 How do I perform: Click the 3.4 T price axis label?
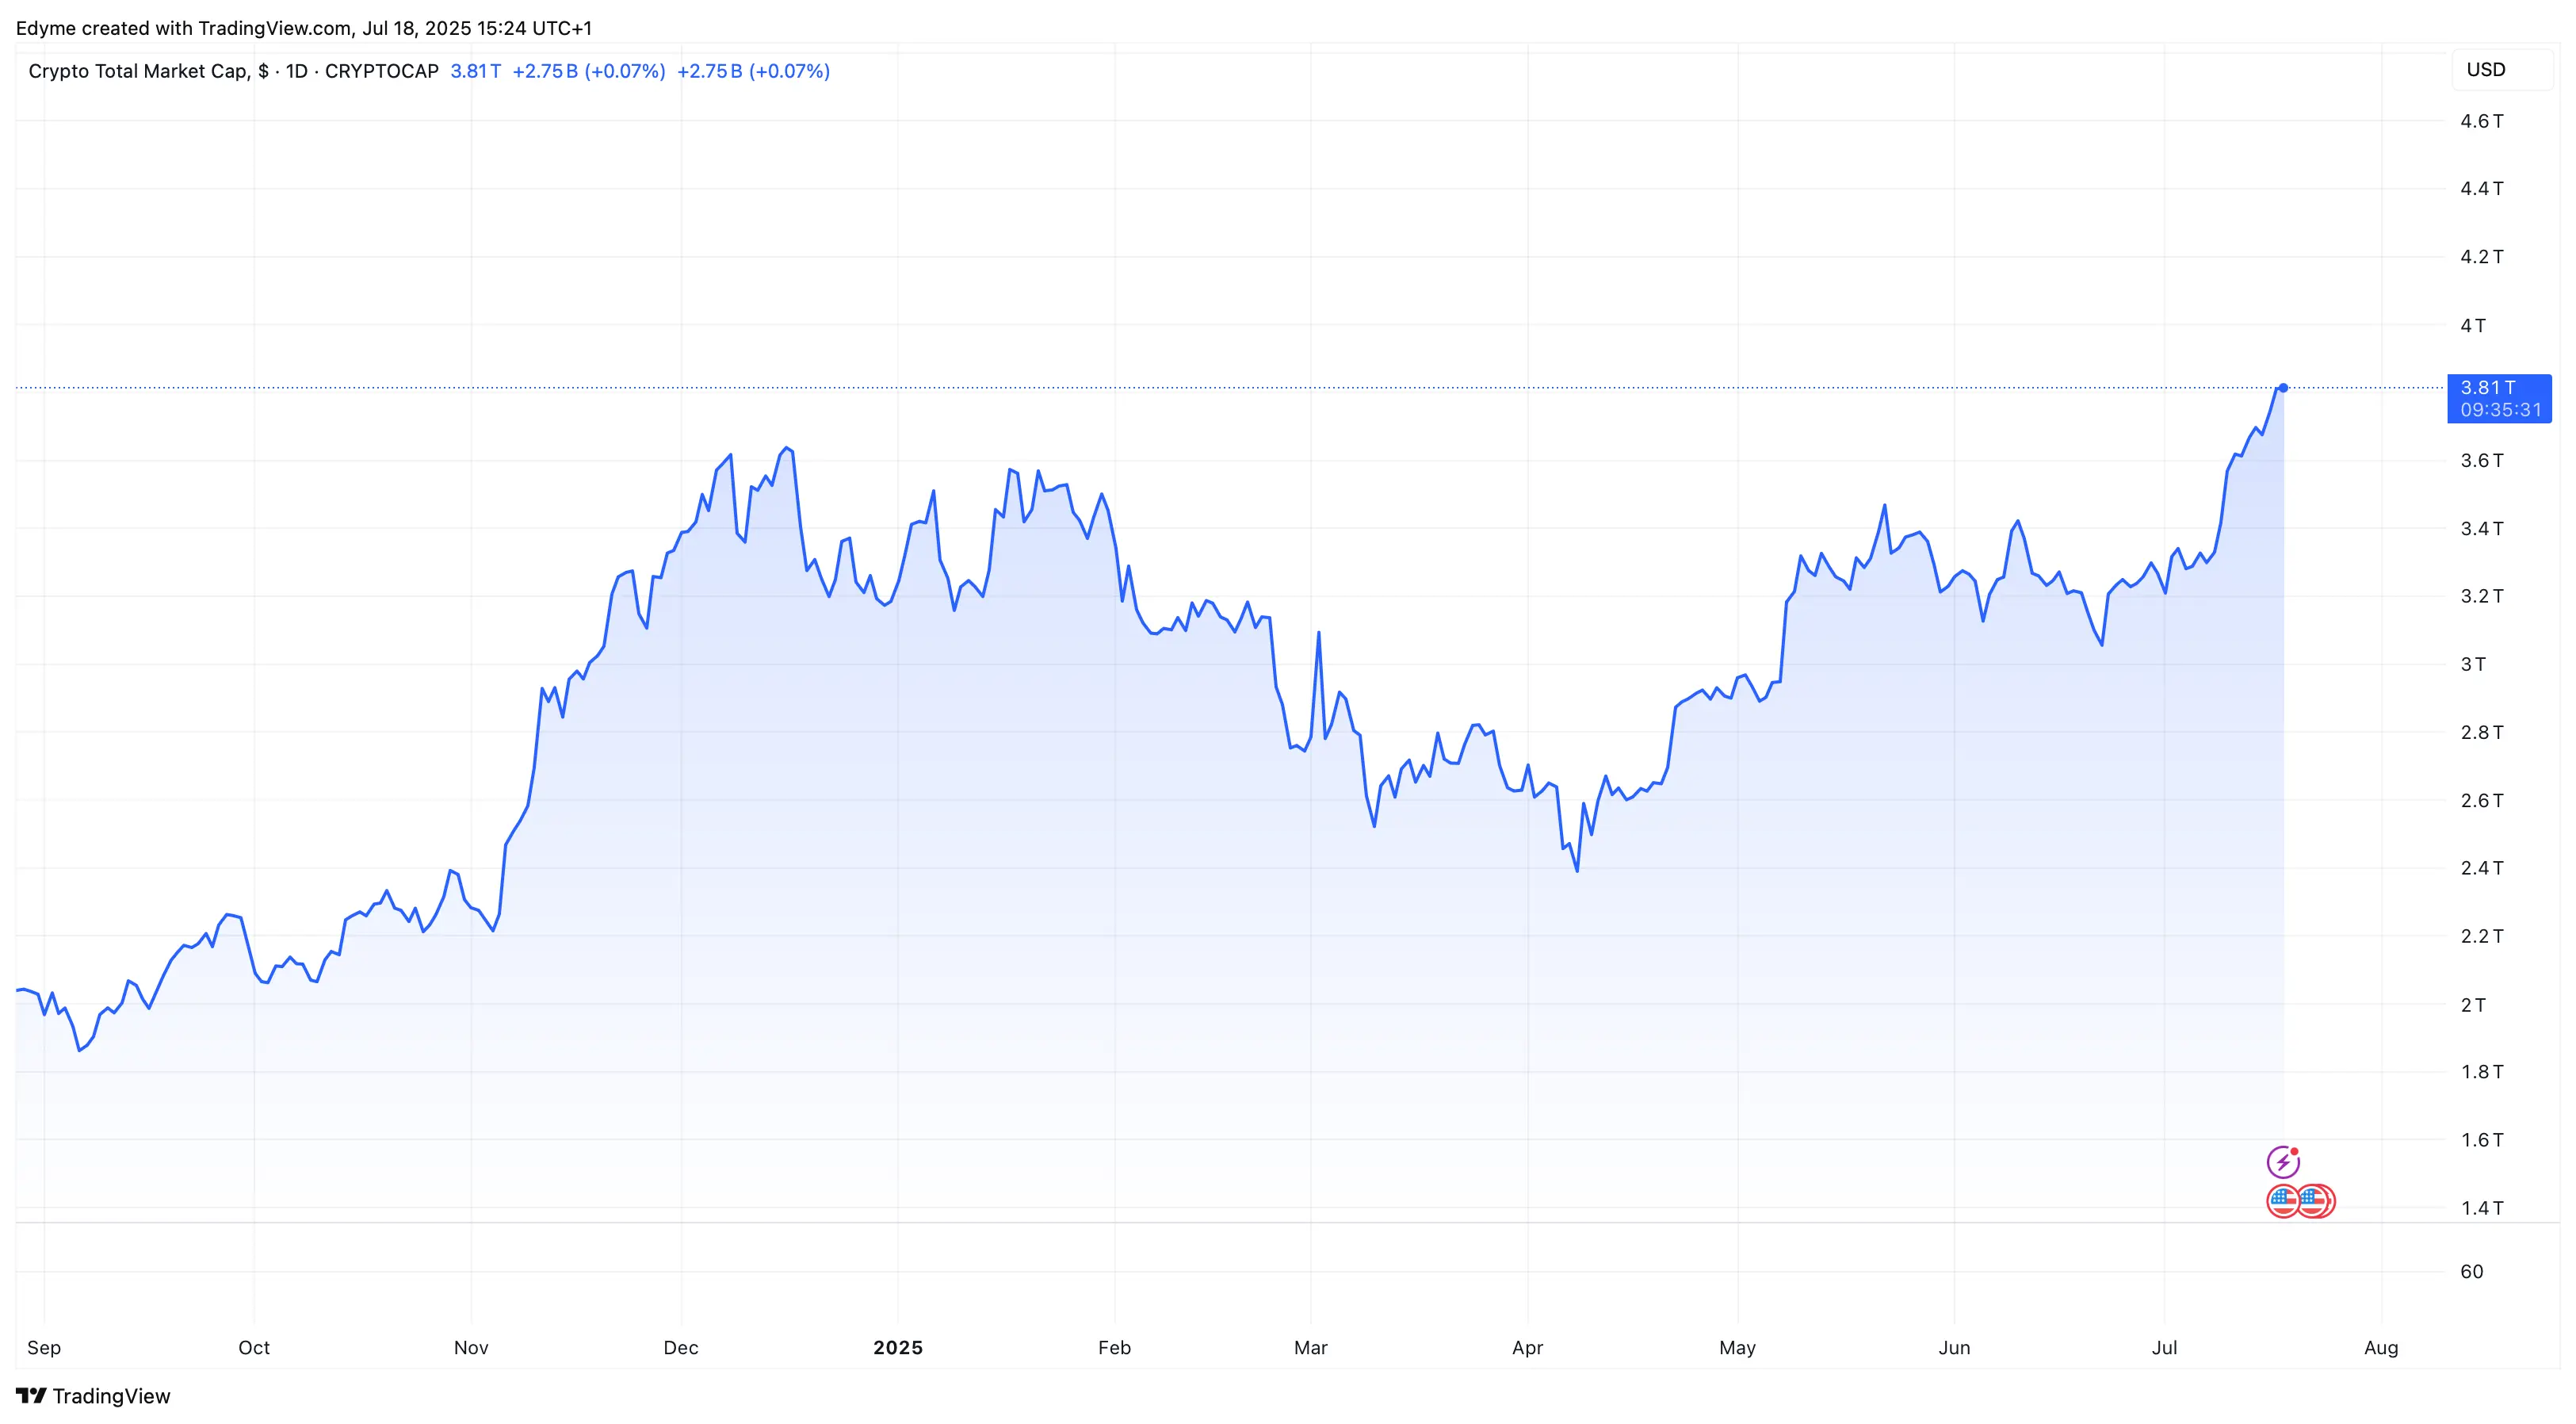(2482, 528)
